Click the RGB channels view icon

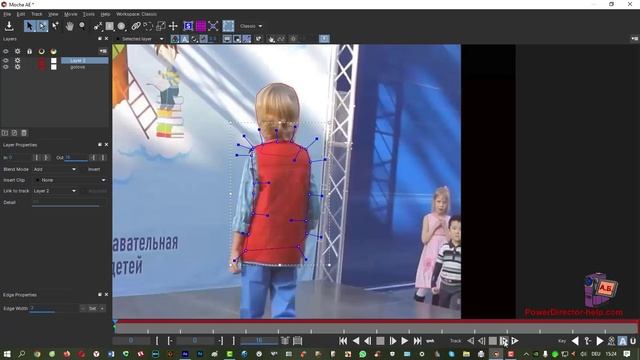click(x=175, y=39)
